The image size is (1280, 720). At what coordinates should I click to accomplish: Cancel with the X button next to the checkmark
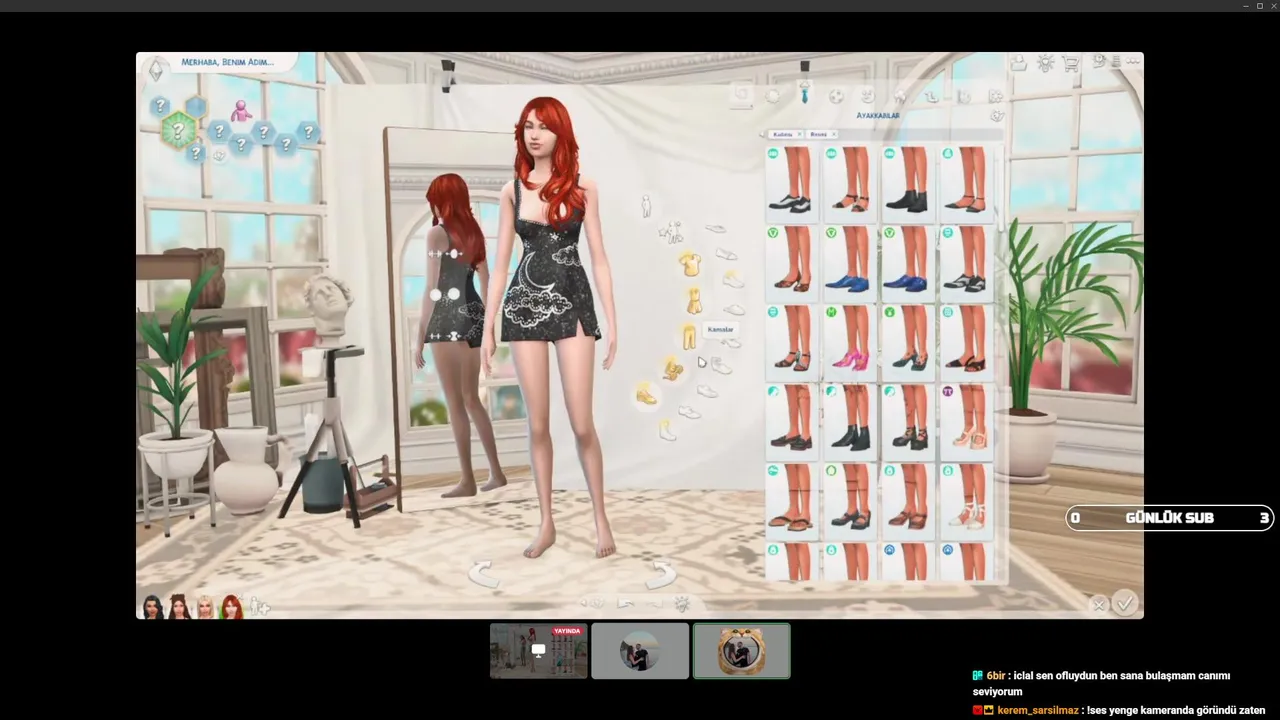coord(1099,605)
